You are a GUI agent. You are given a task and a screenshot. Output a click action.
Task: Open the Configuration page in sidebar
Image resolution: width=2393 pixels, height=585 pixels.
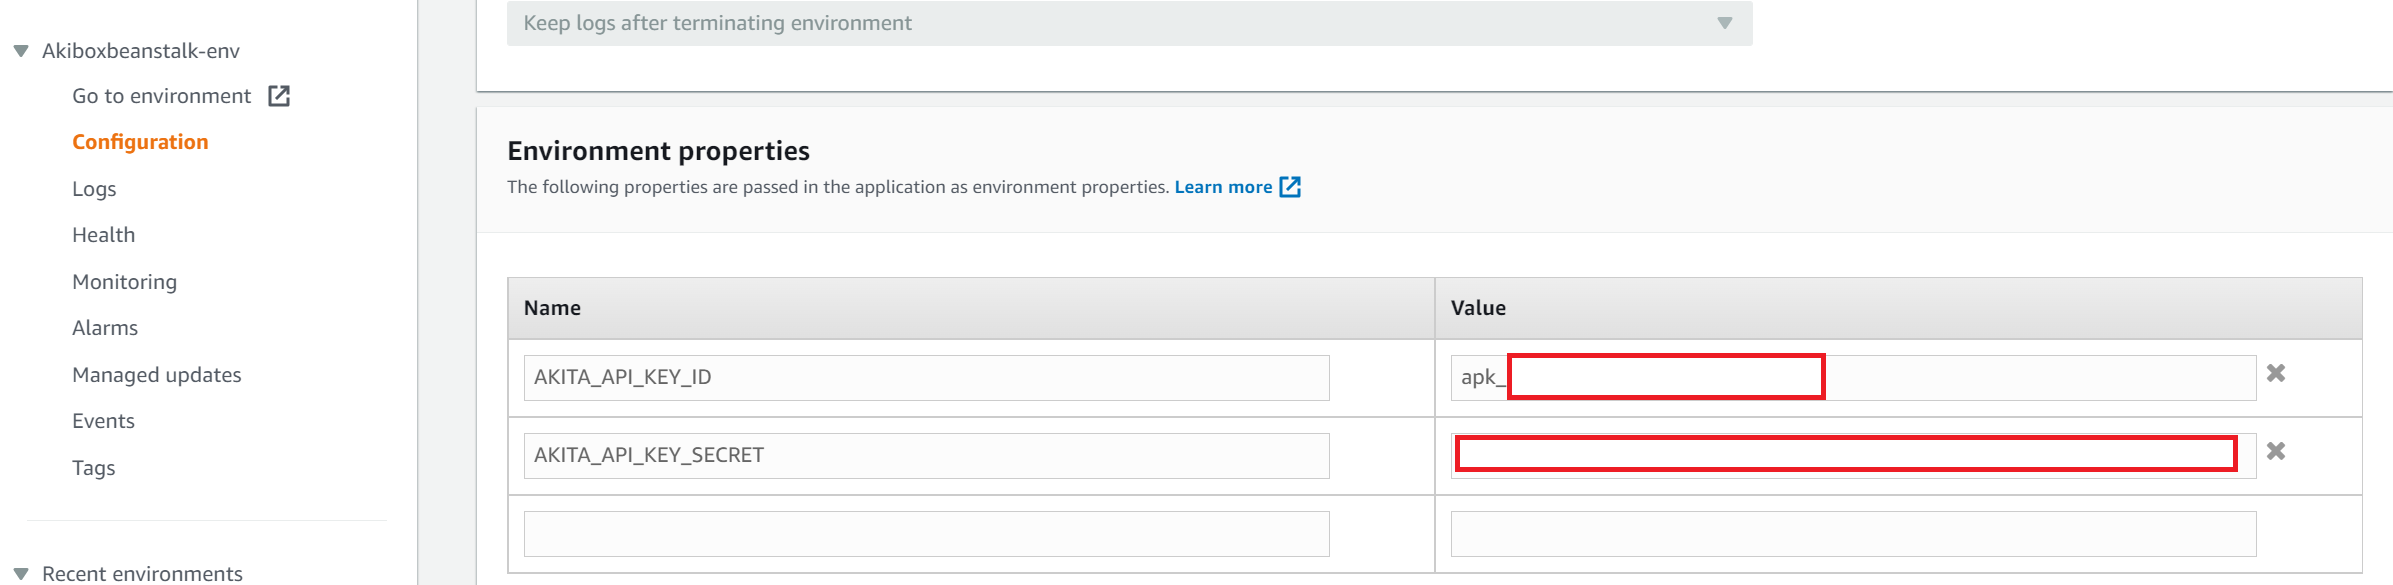tap(140, 142)
